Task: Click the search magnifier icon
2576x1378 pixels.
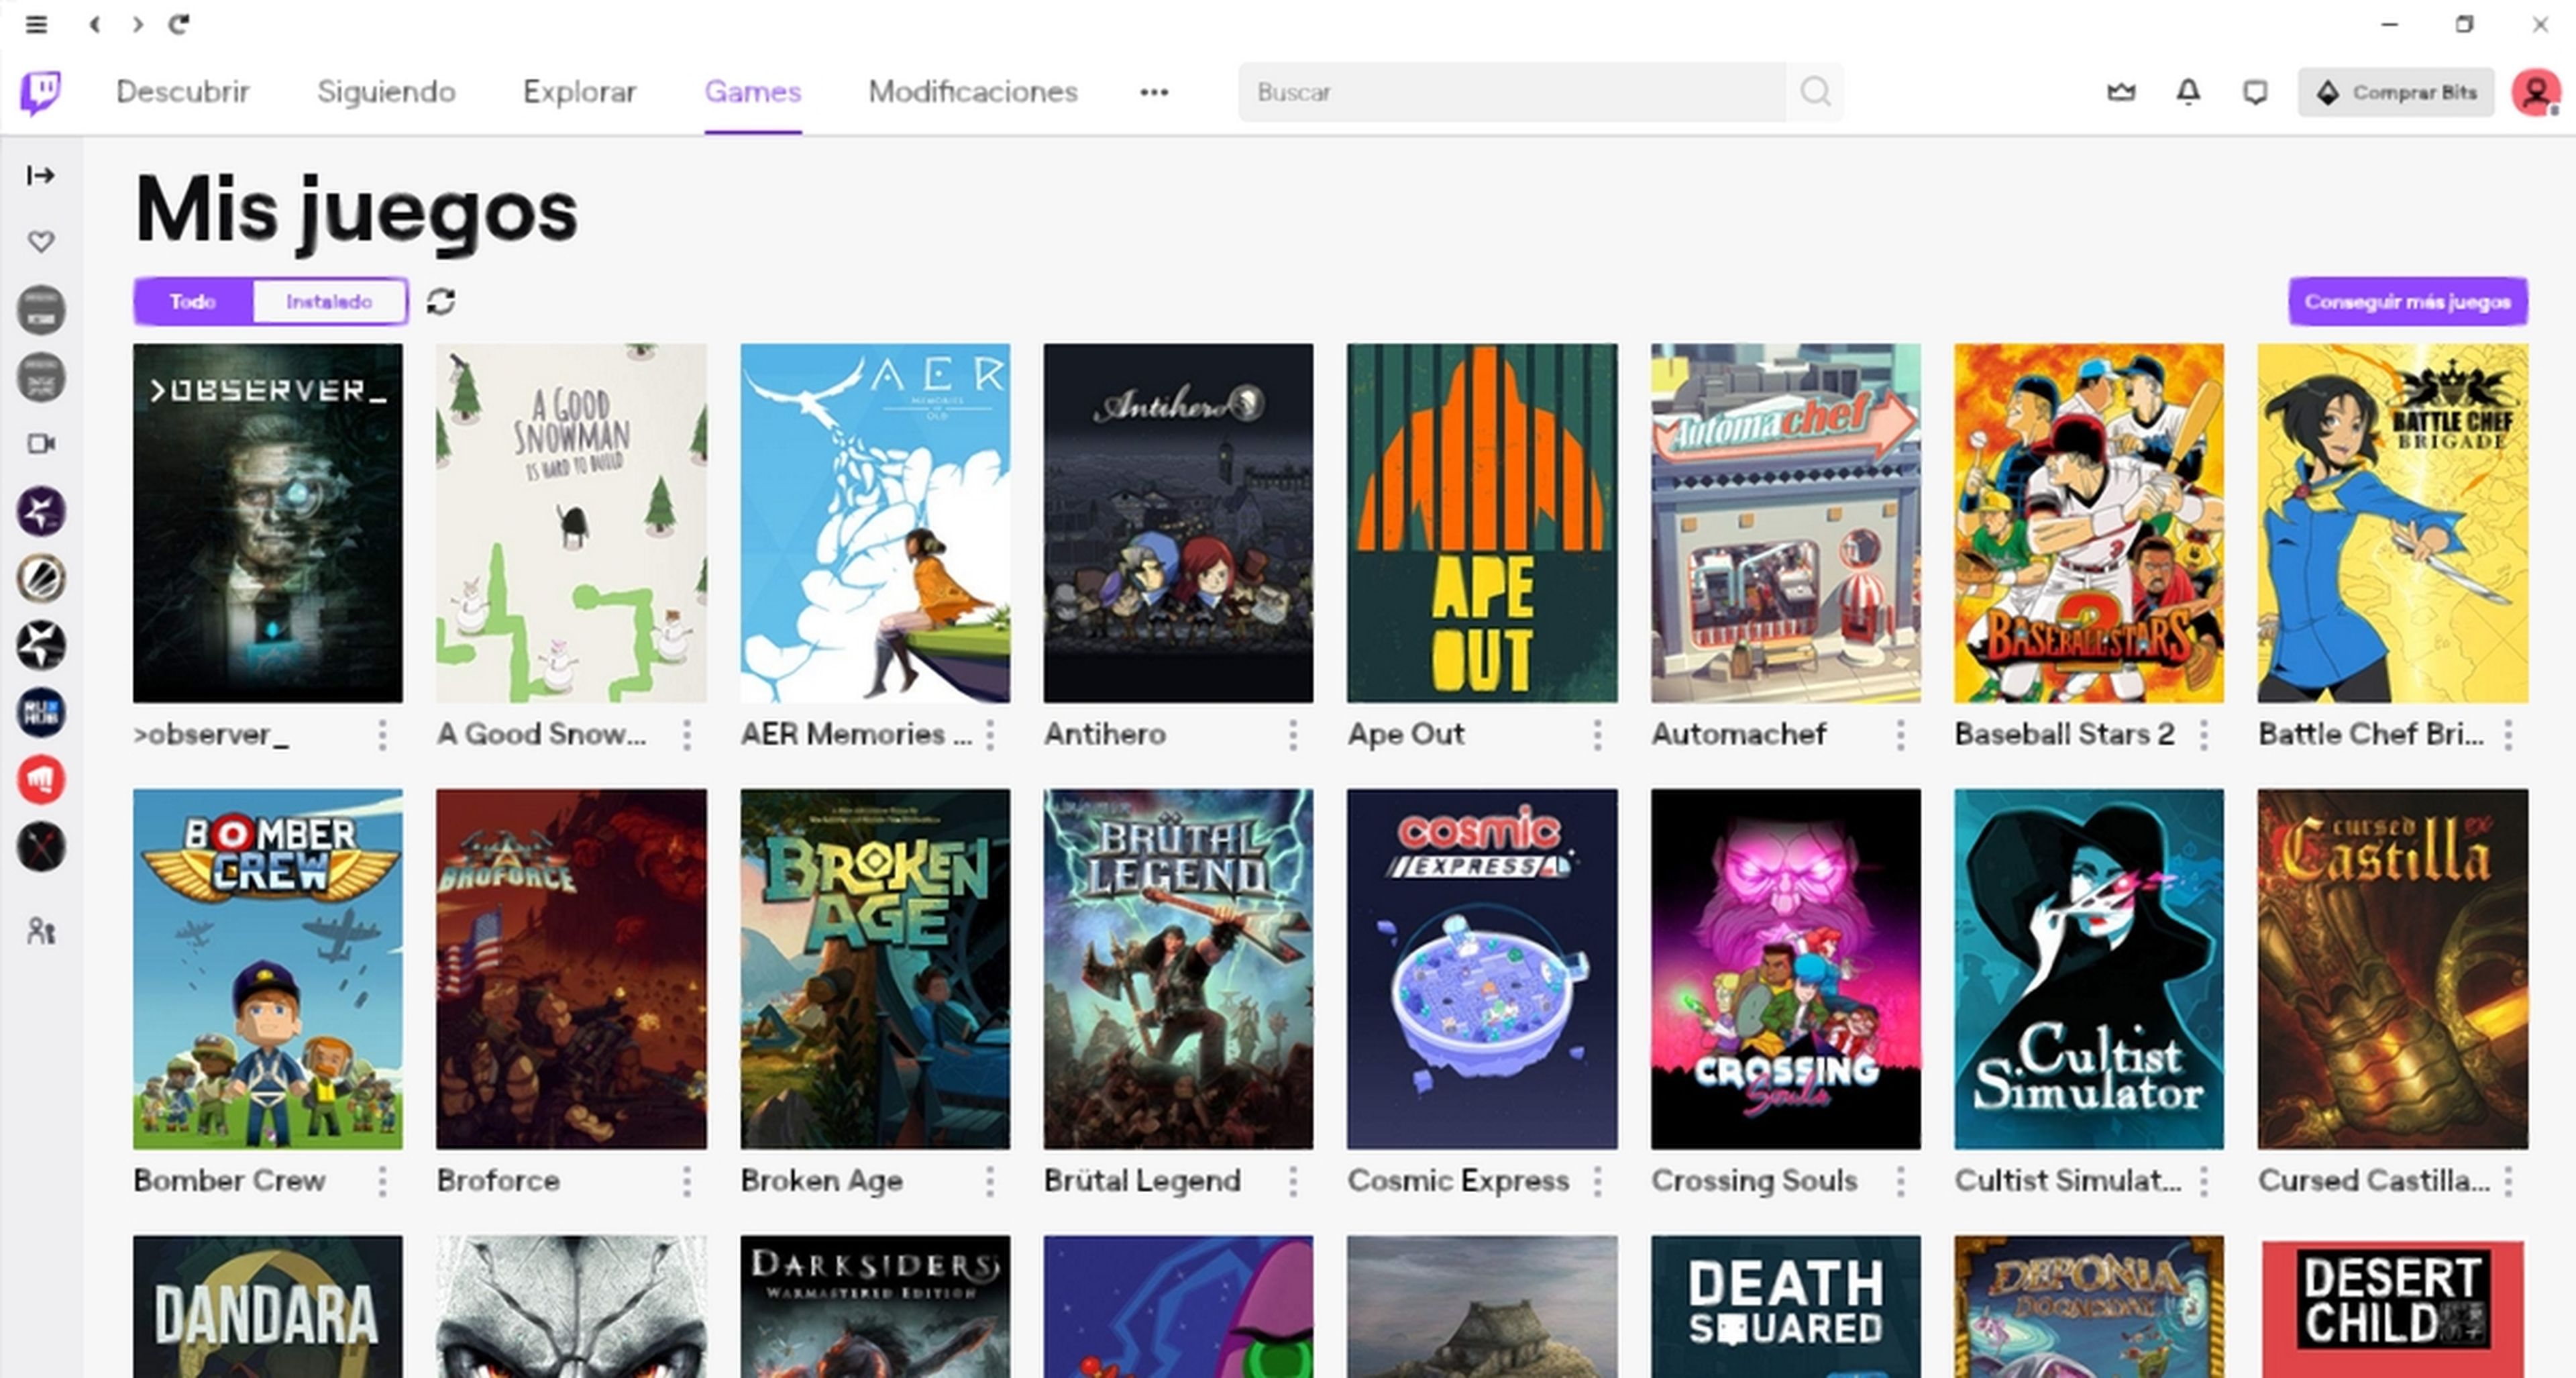Action: point(1815,92)
